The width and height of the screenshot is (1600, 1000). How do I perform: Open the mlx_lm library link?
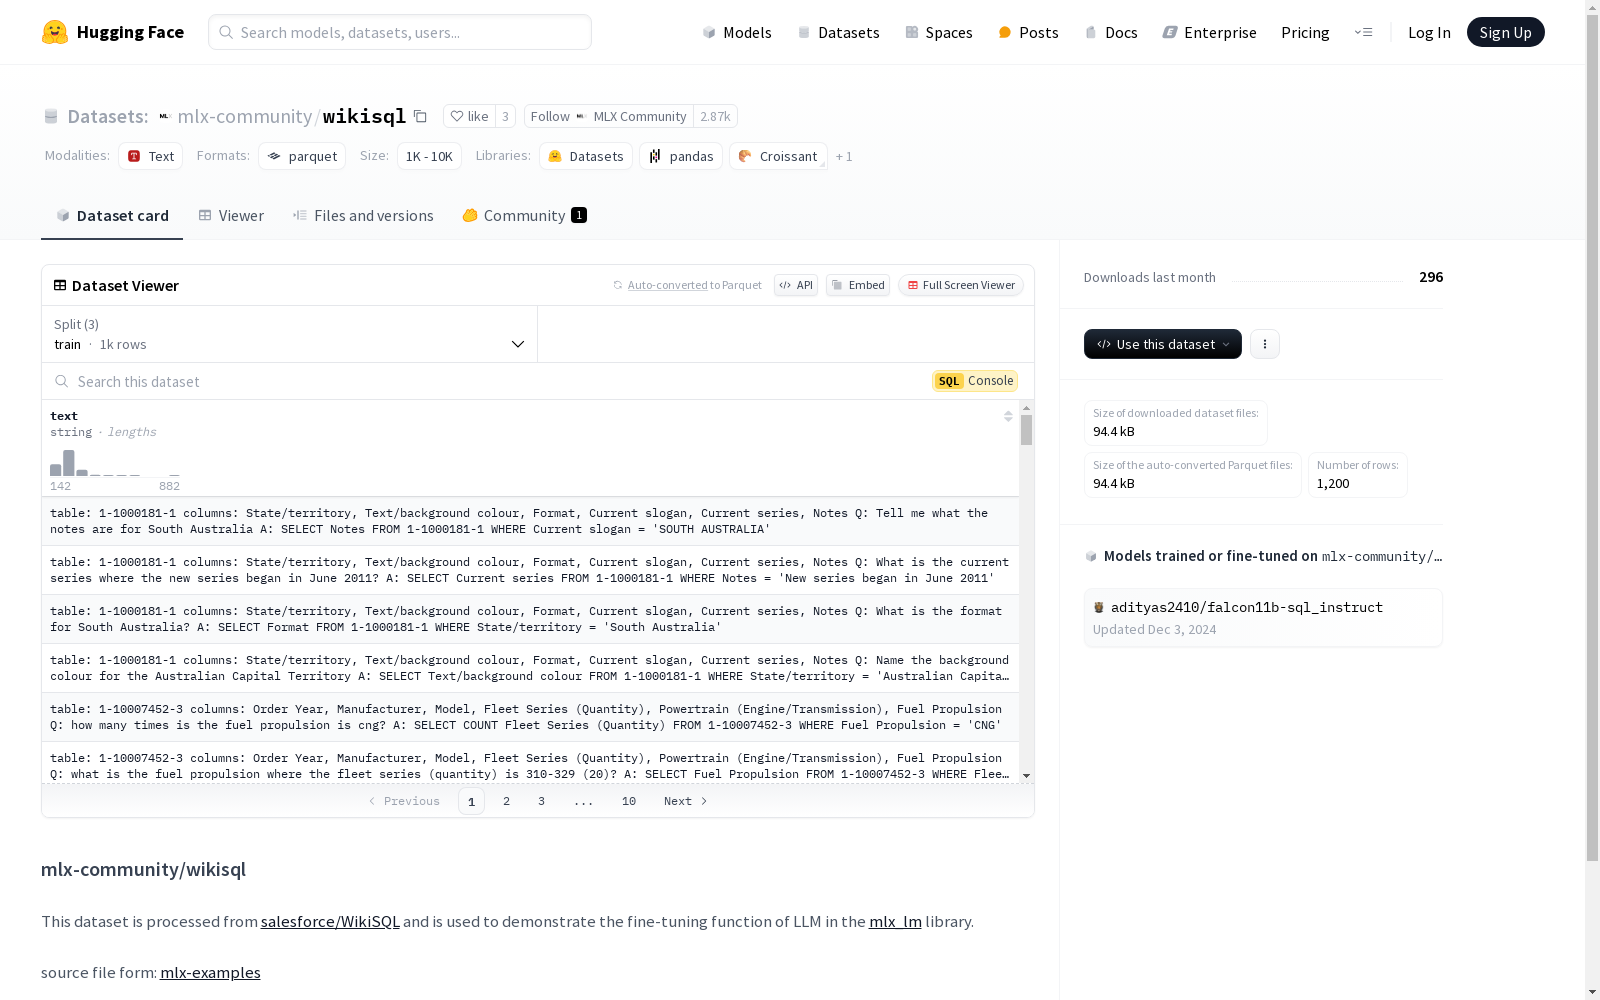[895, 921]
